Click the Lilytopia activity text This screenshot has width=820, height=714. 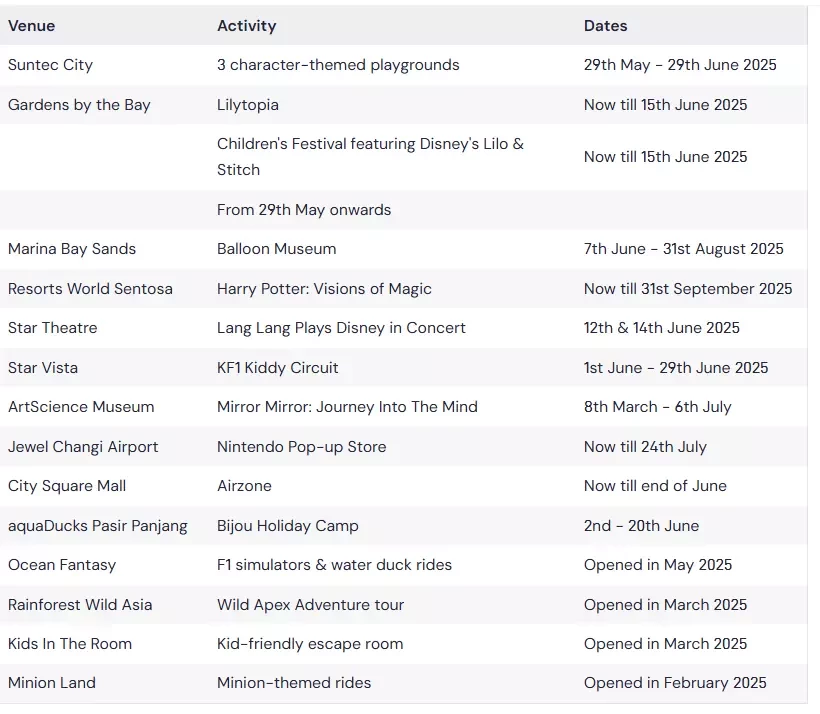point(248,105)
